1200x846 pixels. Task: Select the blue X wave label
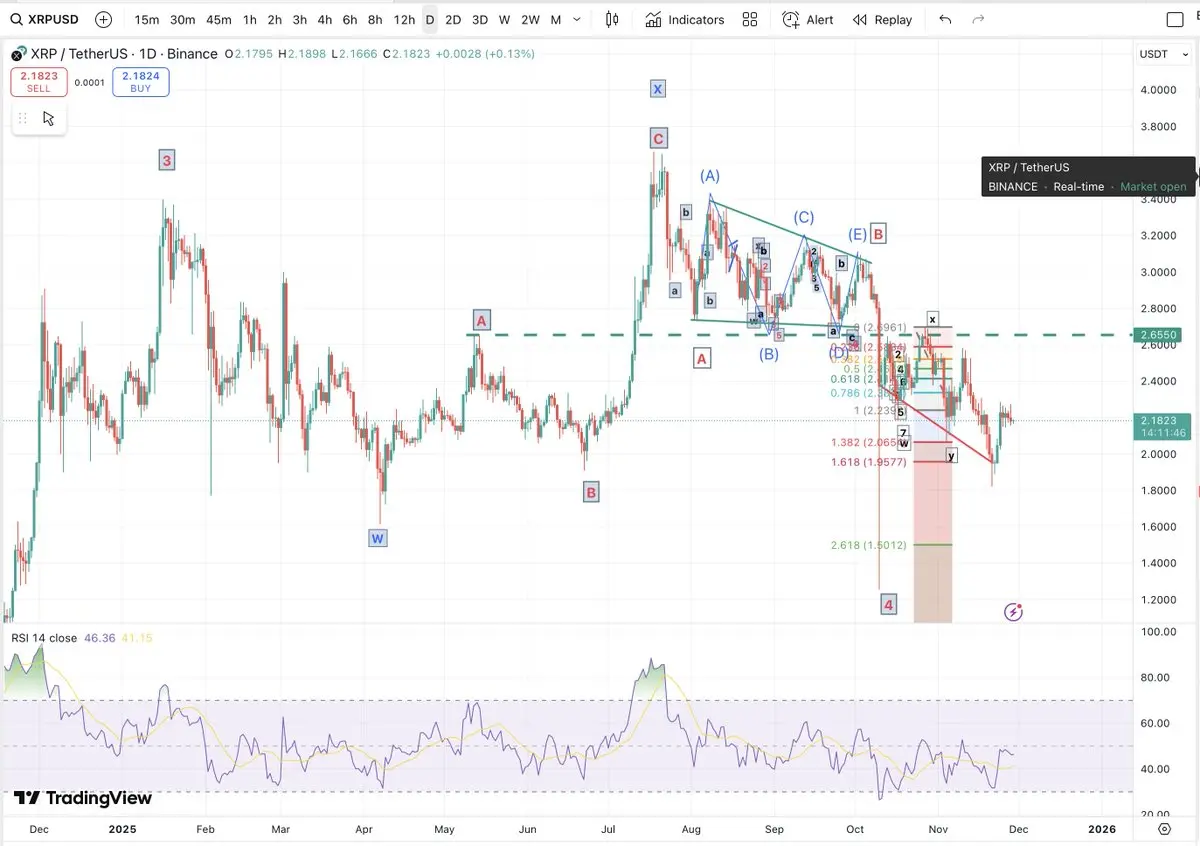657,89
